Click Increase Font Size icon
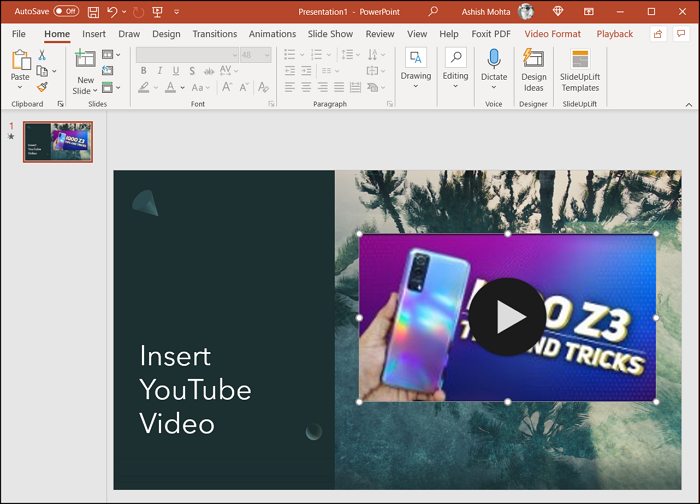Image resolution: width=700 pixels, height=504 pixels. pyautogui.click(x=227, y=87)
